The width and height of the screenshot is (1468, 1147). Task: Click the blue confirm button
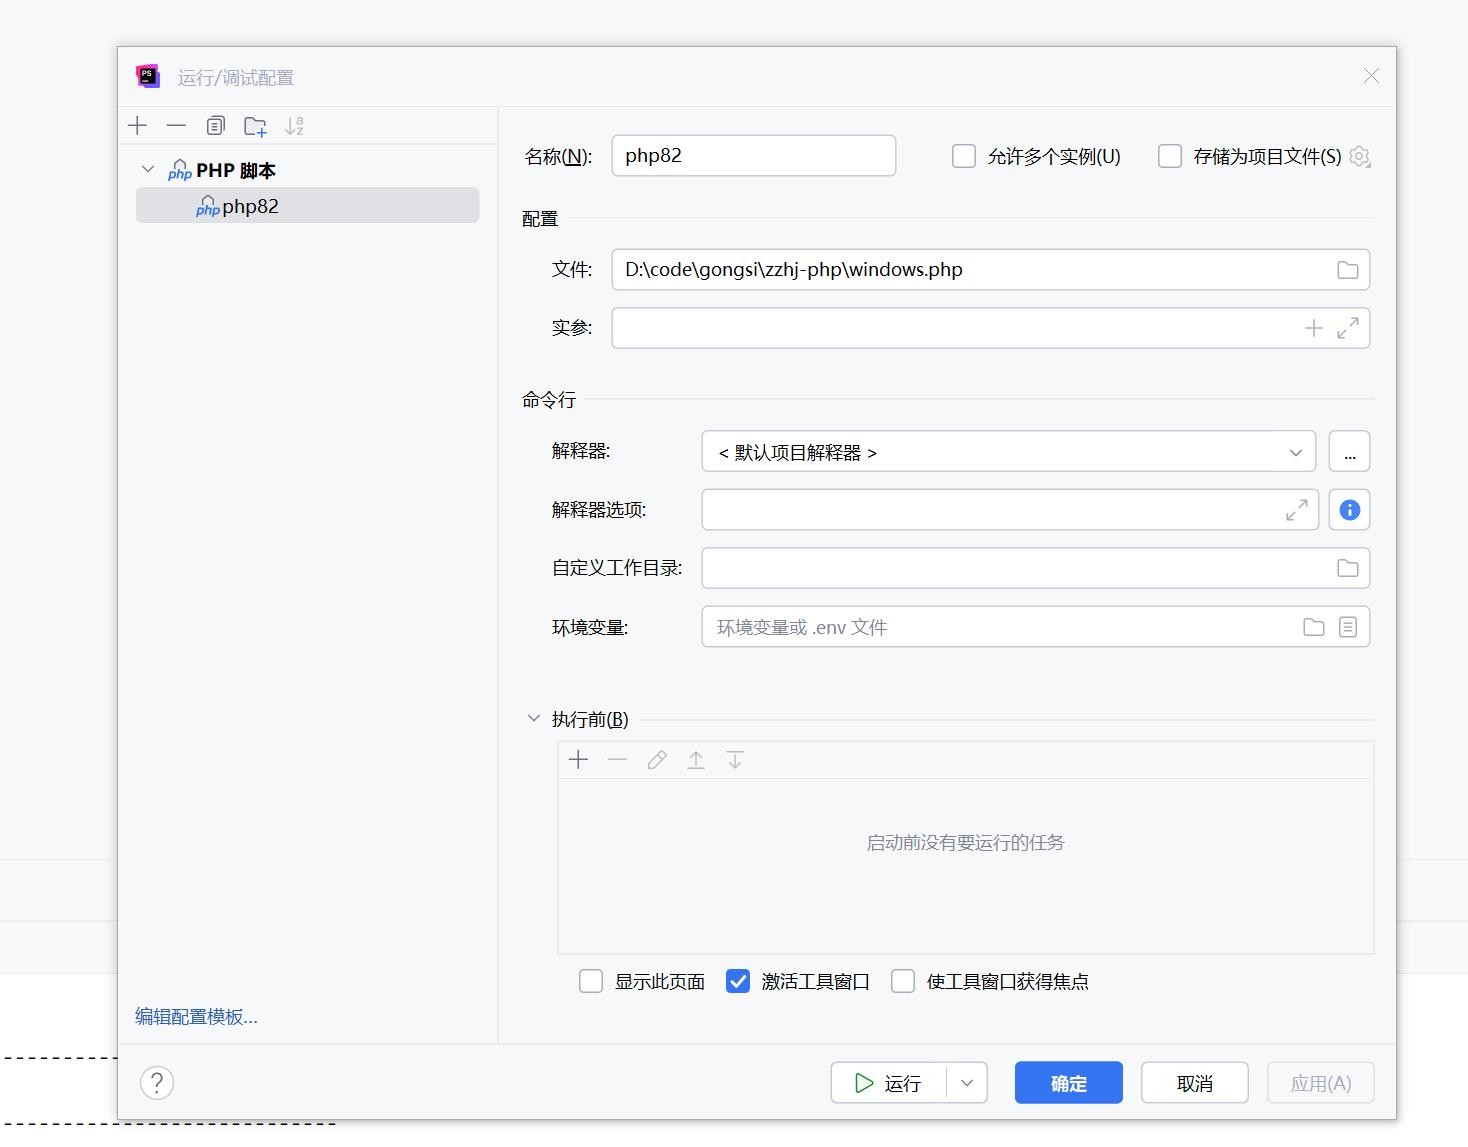1068,1083
